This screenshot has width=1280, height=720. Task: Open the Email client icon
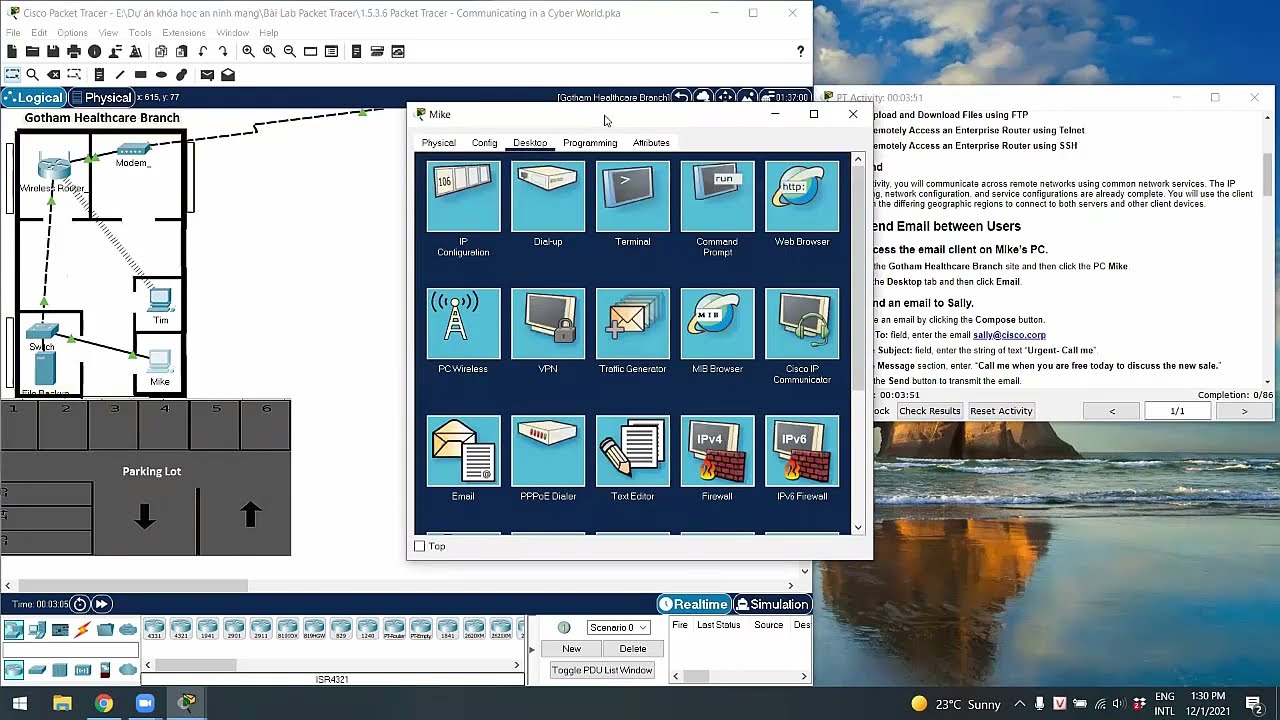[x=463, y=452]
